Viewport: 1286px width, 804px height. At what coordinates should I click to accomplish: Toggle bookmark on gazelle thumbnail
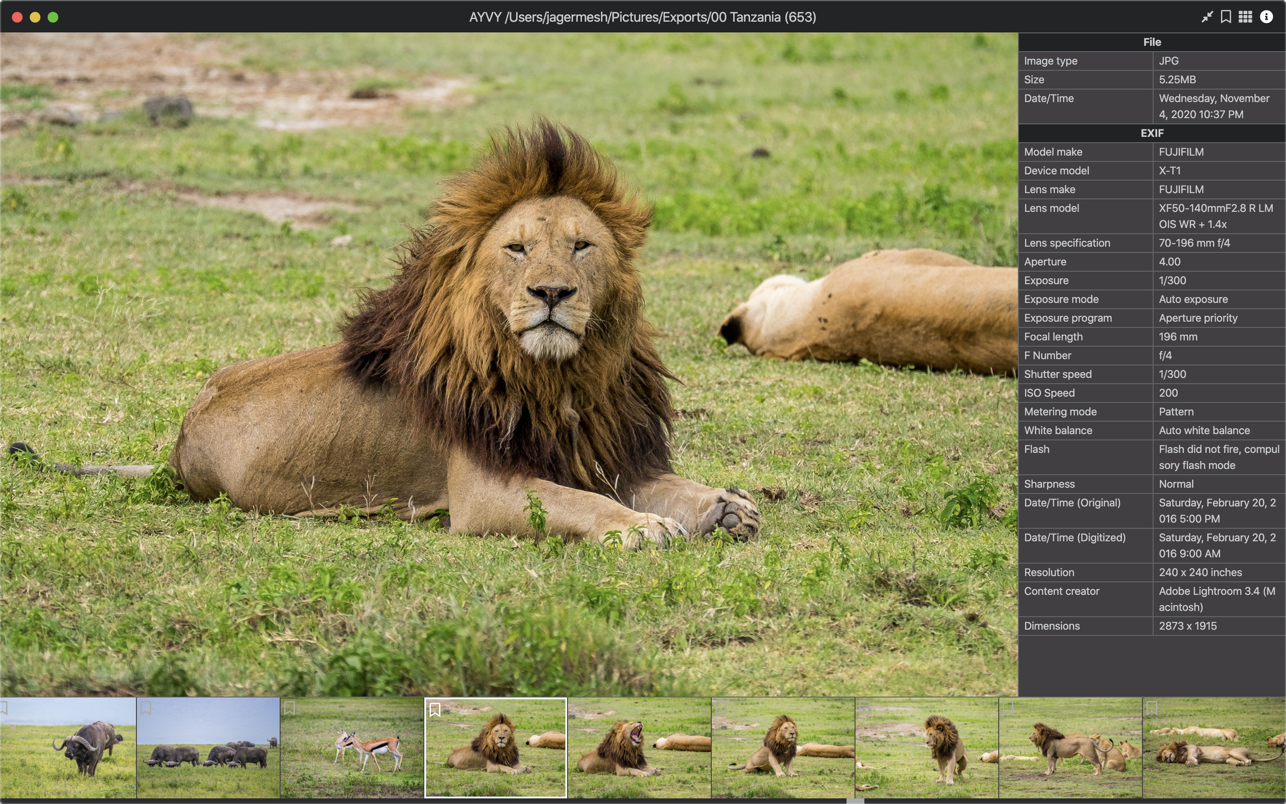(290, 708)
